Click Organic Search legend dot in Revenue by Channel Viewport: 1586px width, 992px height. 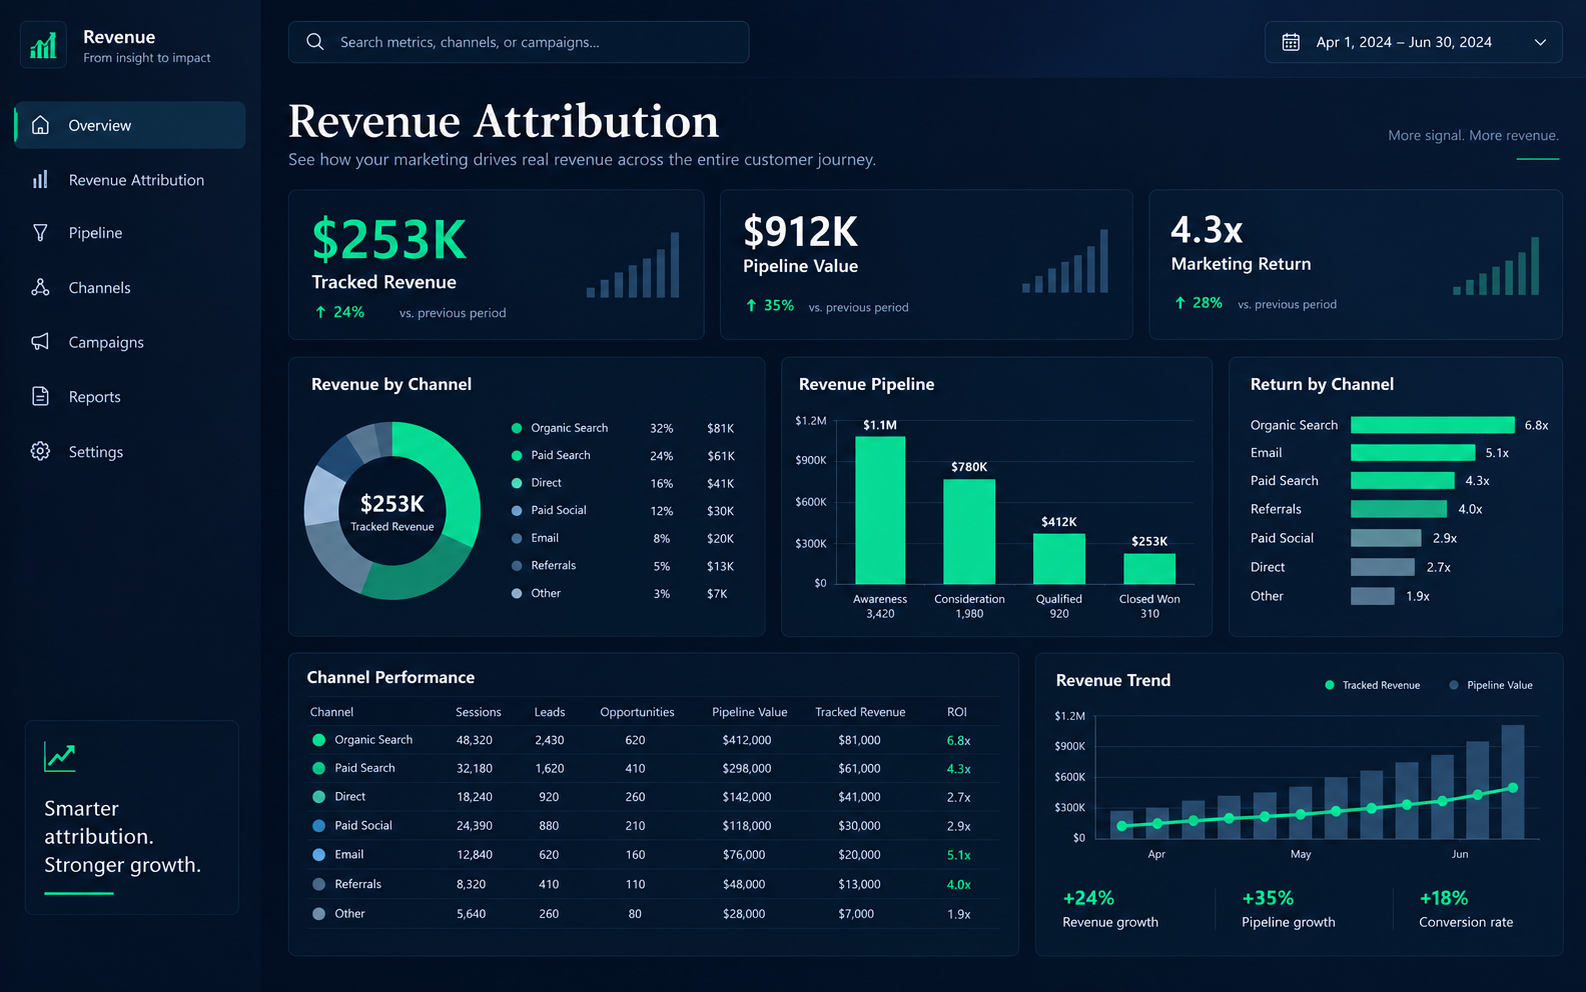click(x=517, y=428)
